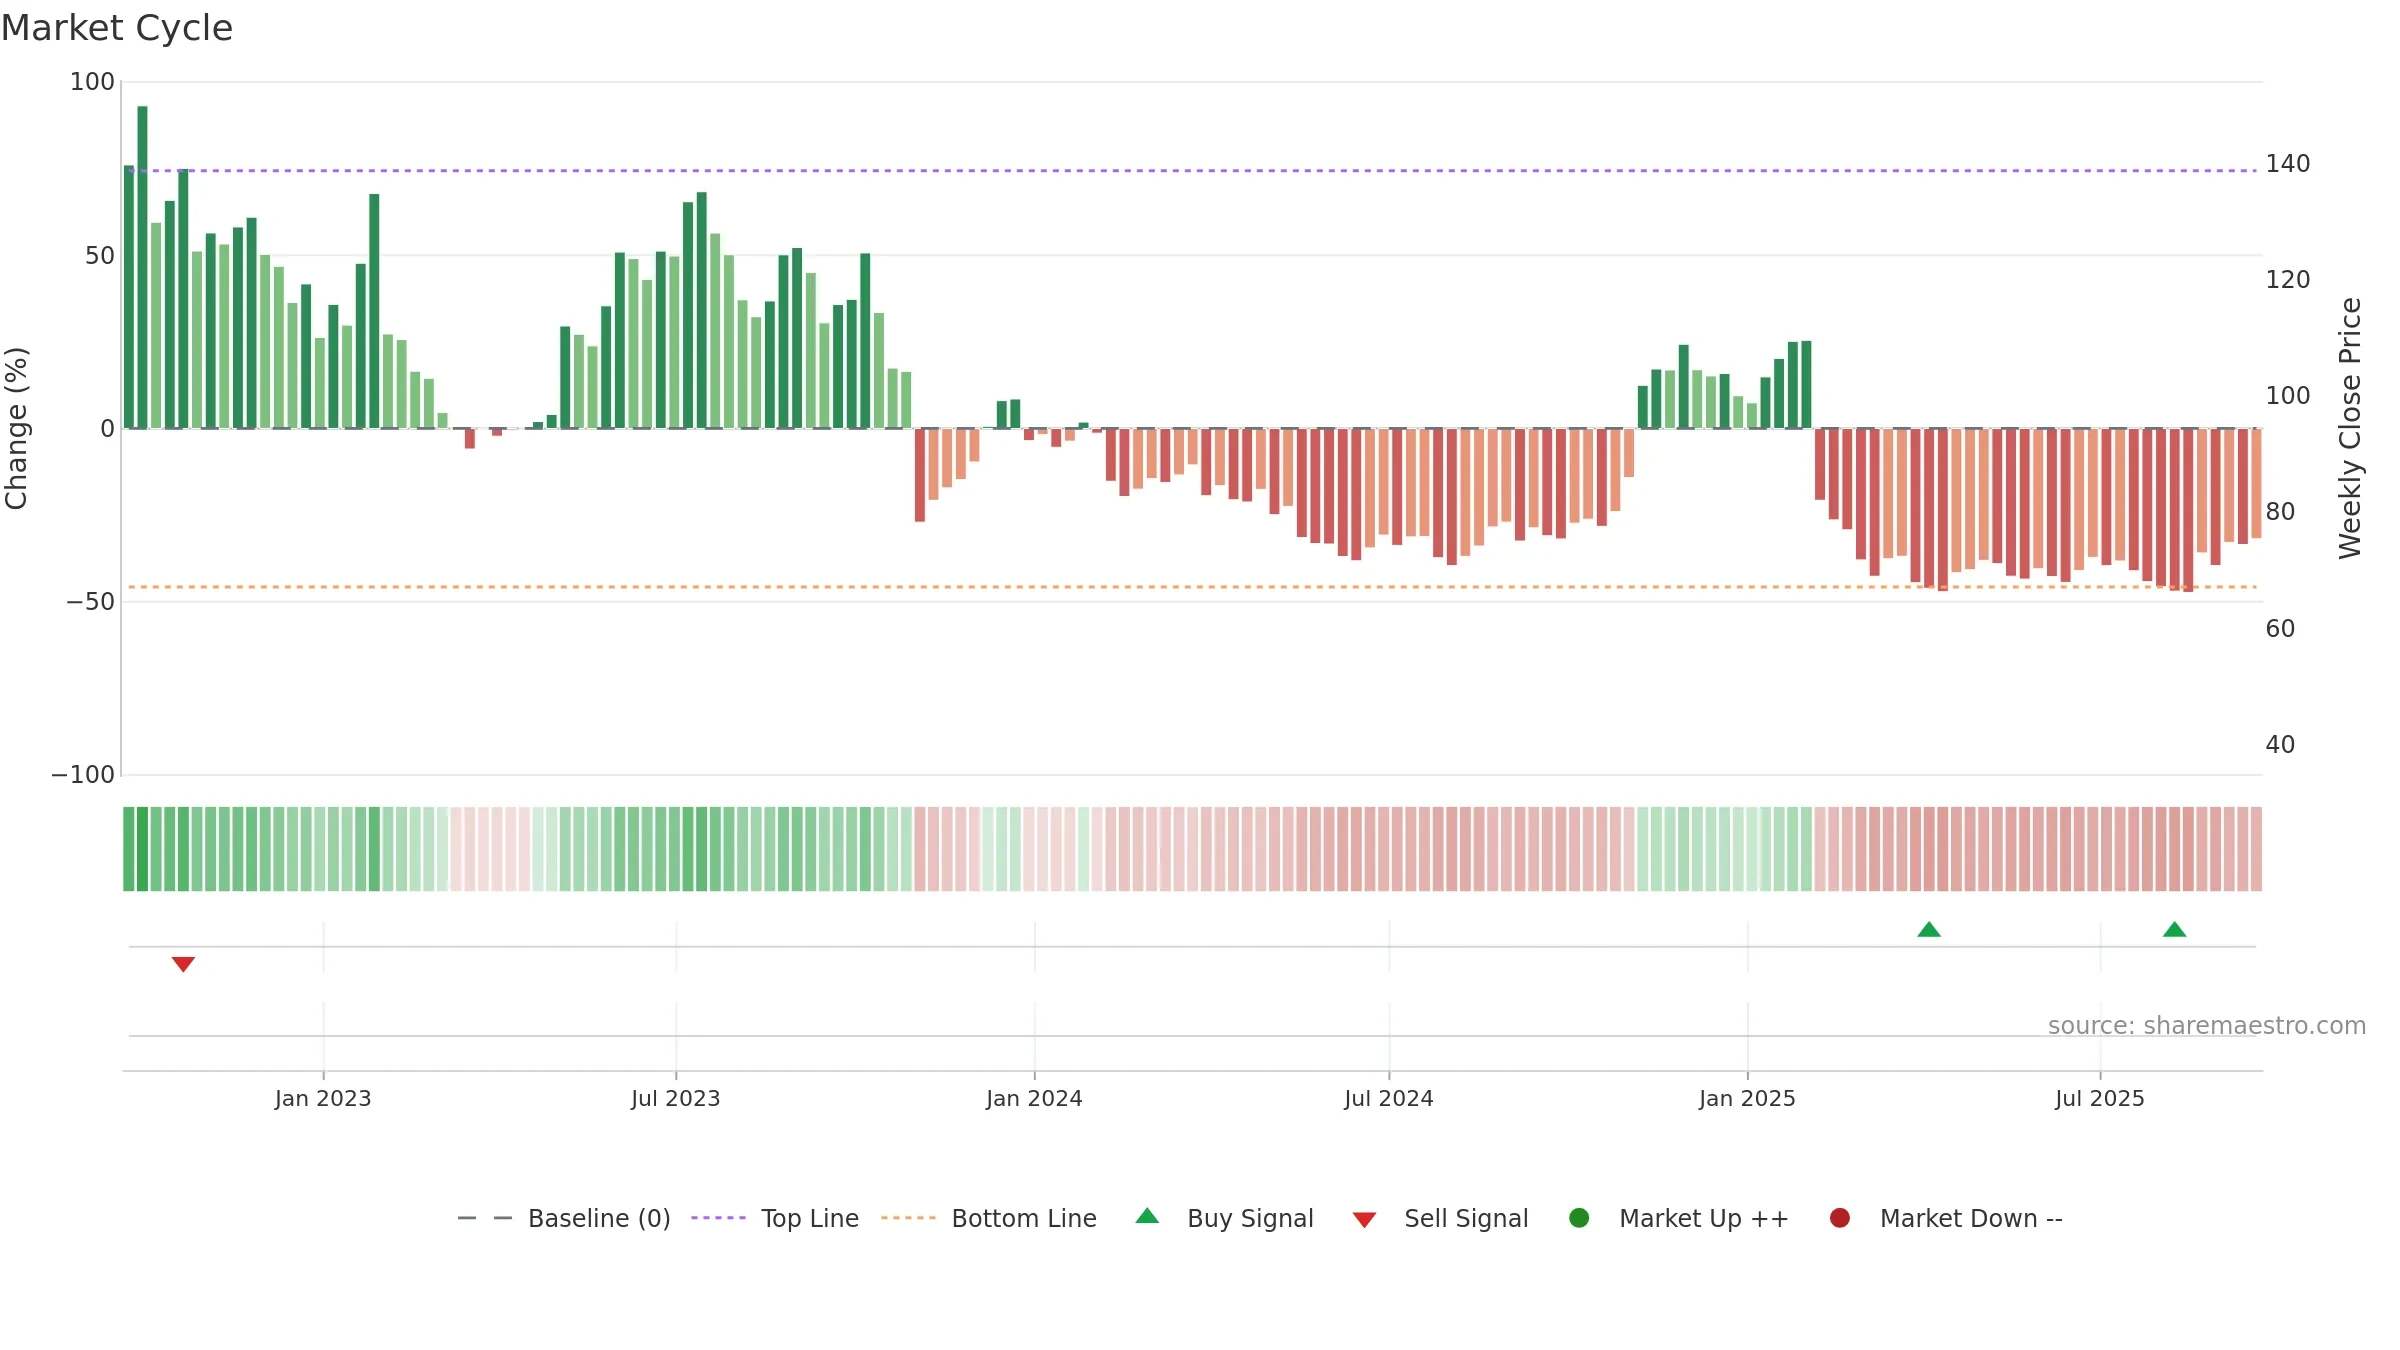The height and width of the screenshot is (1350, 2400).
Task: Select the buy signal marker after Jul 2025
Action: [2174, 930]
